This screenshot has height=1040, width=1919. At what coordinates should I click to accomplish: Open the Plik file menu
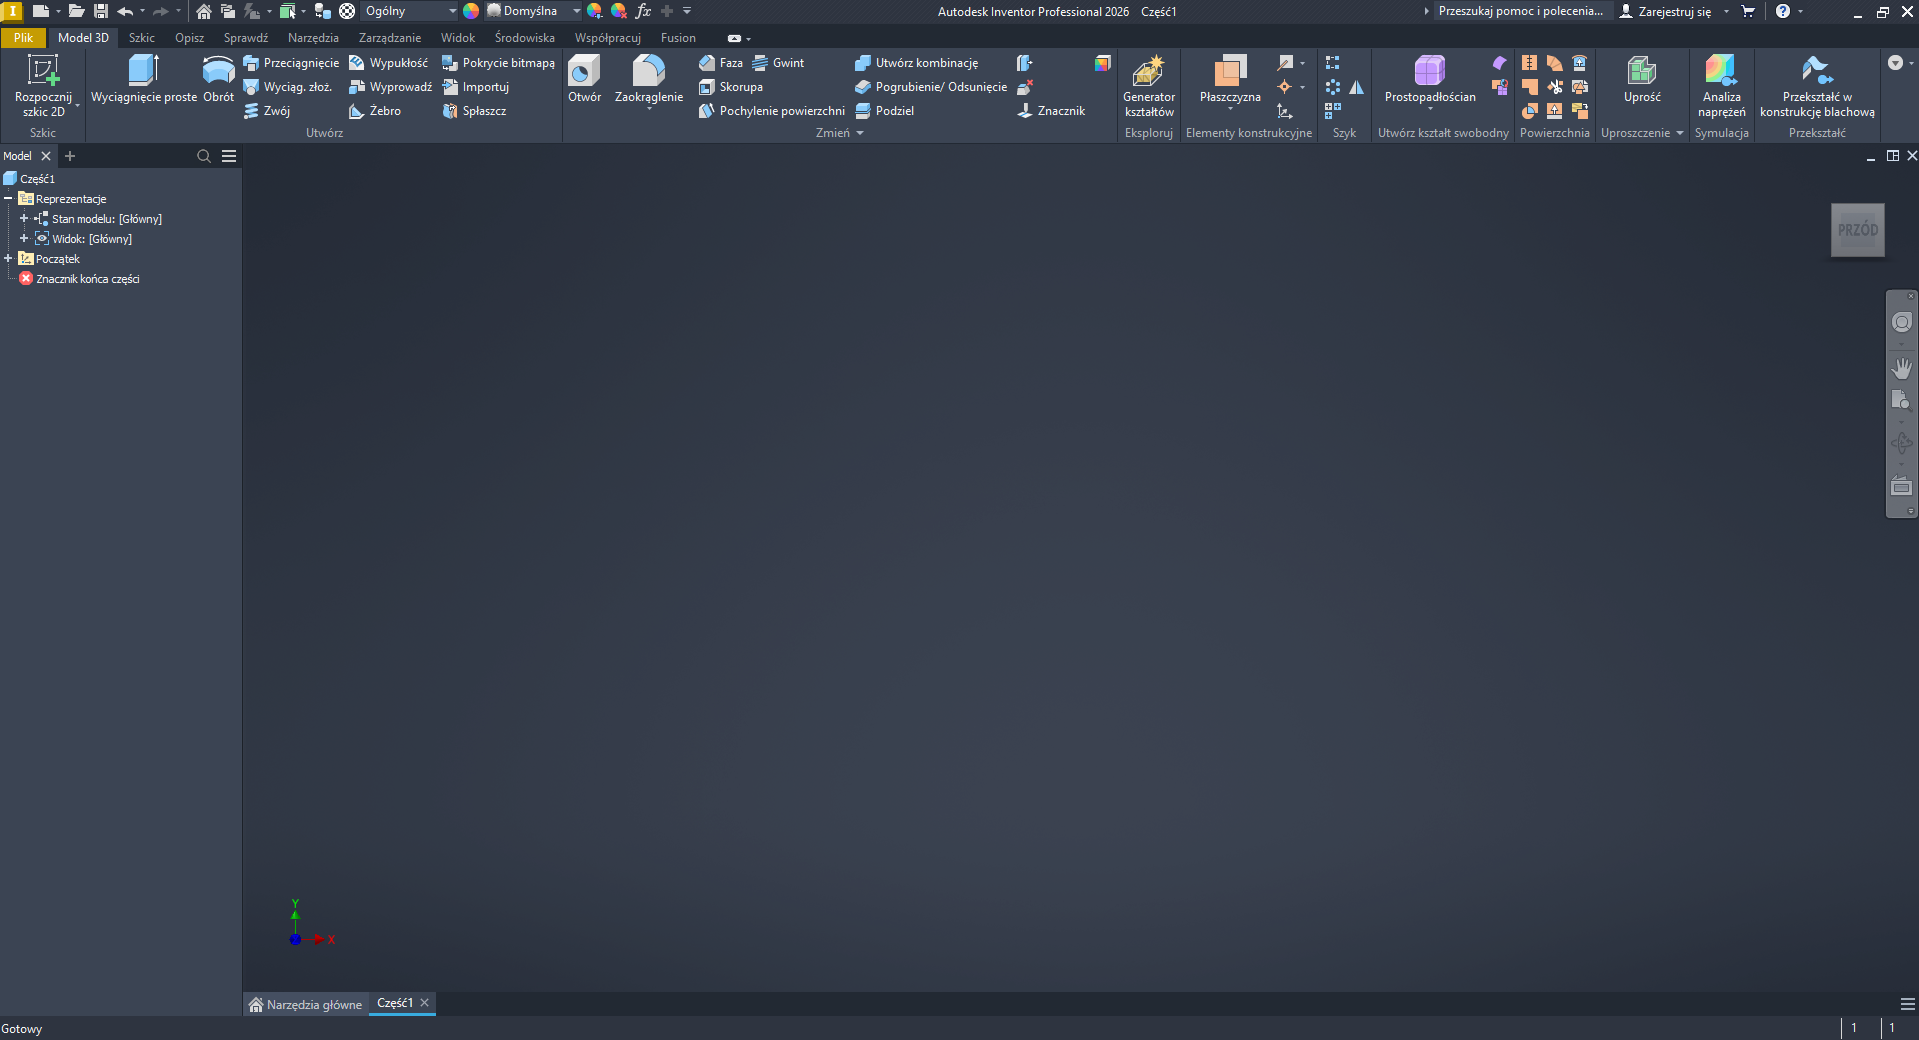click(23, 38)
